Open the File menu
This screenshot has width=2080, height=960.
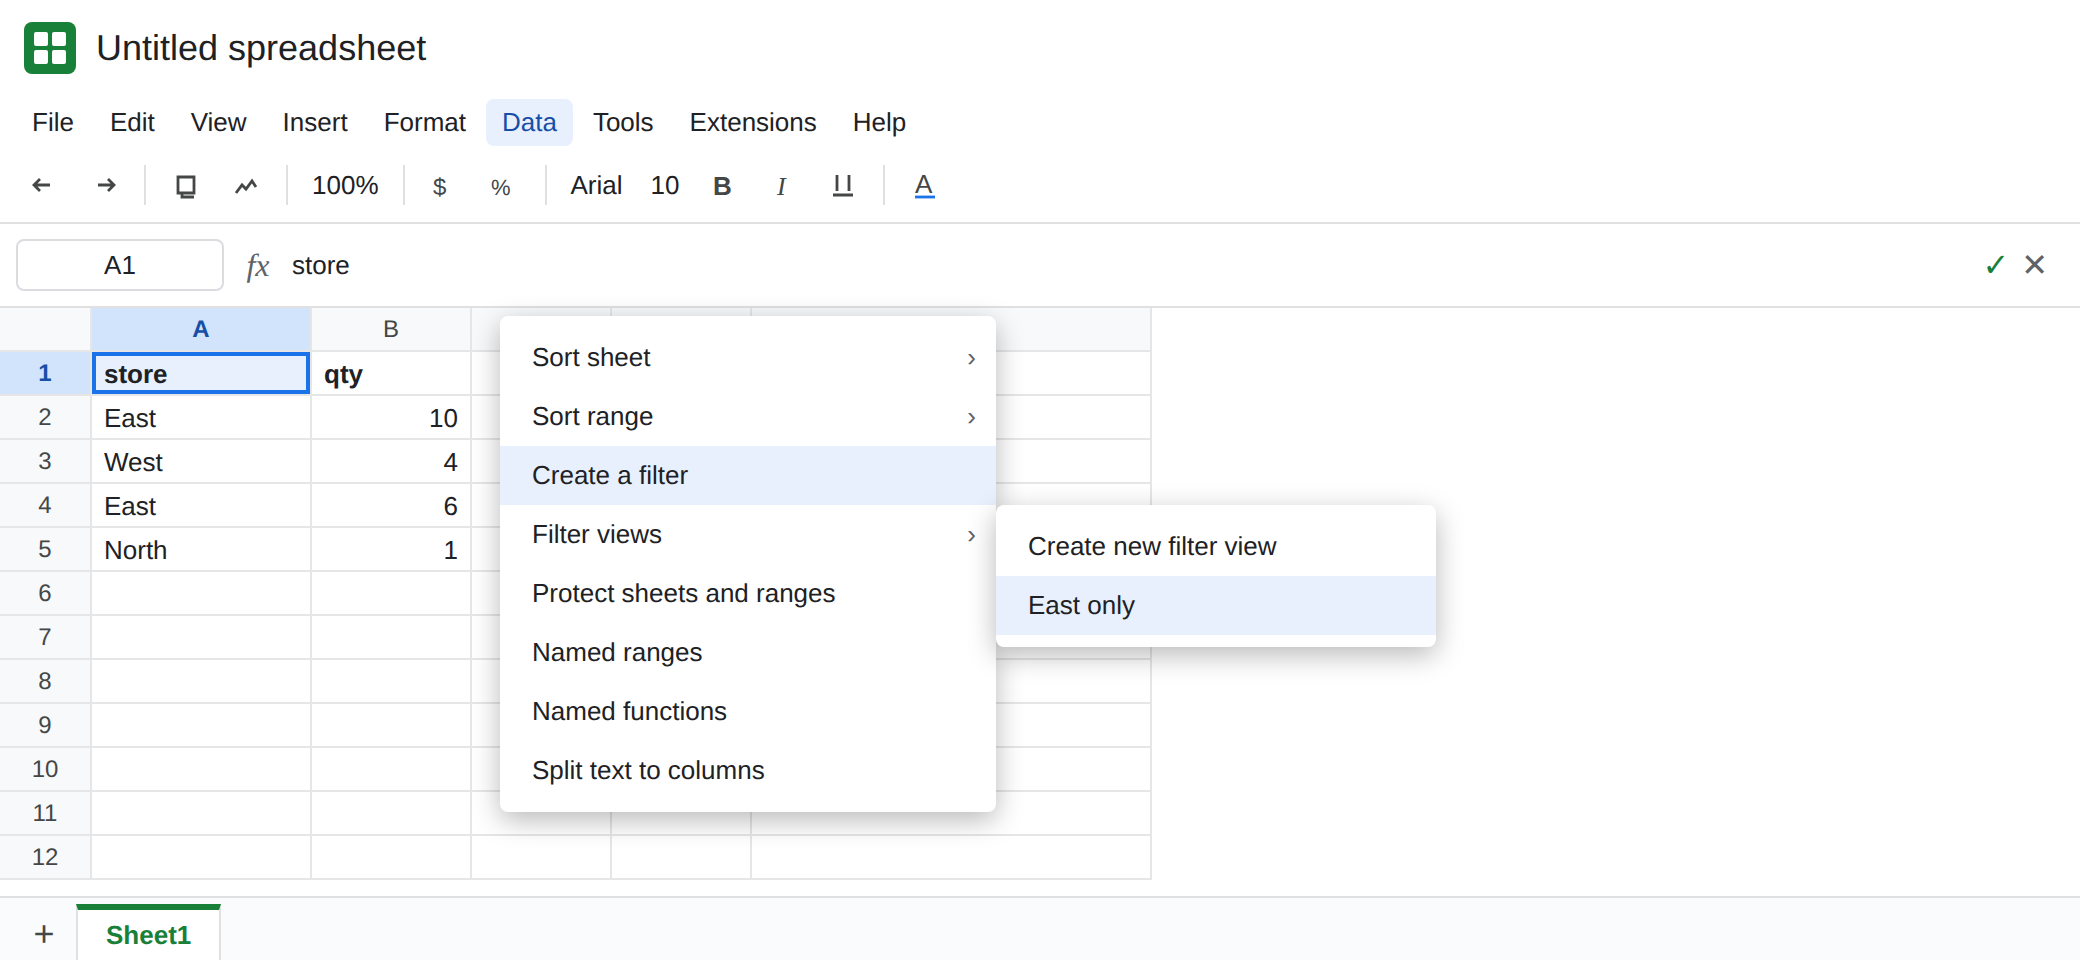[53, 123]
